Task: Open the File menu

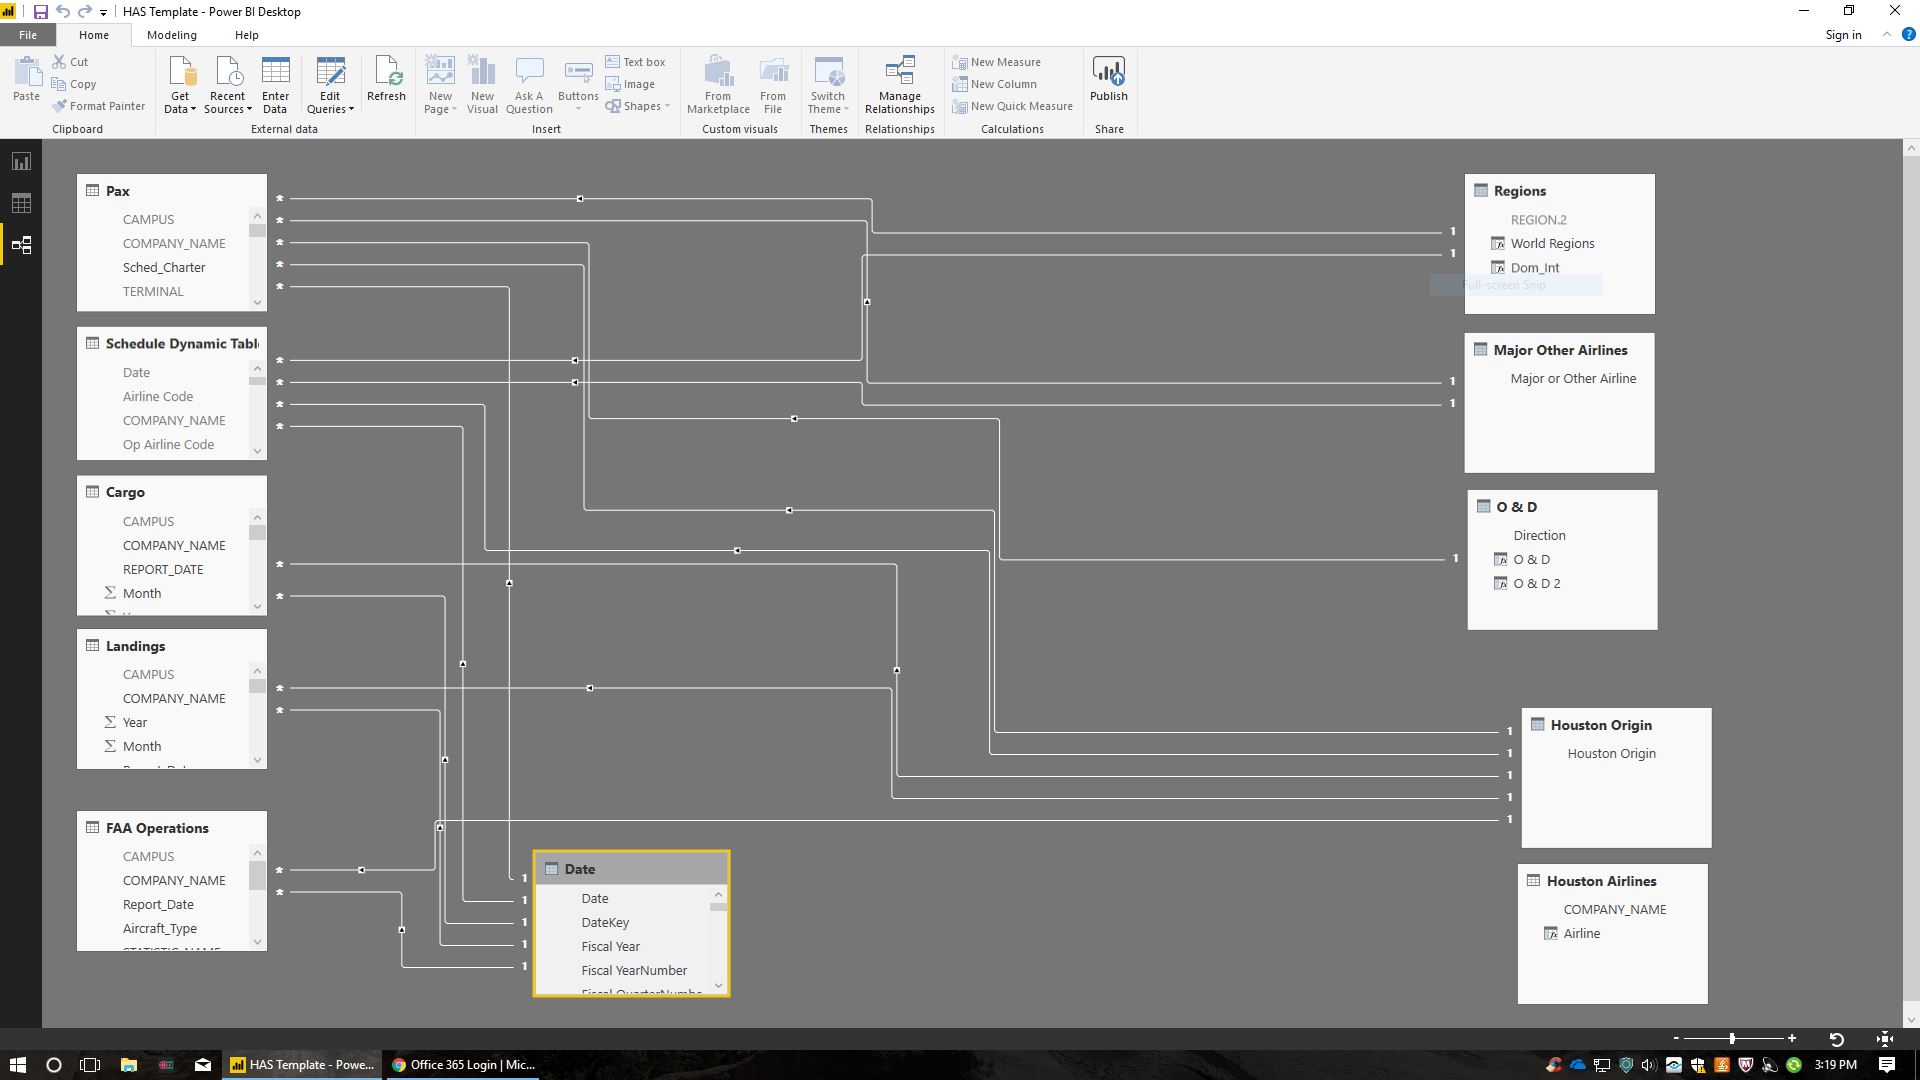Action: click(x=28, y=35)
